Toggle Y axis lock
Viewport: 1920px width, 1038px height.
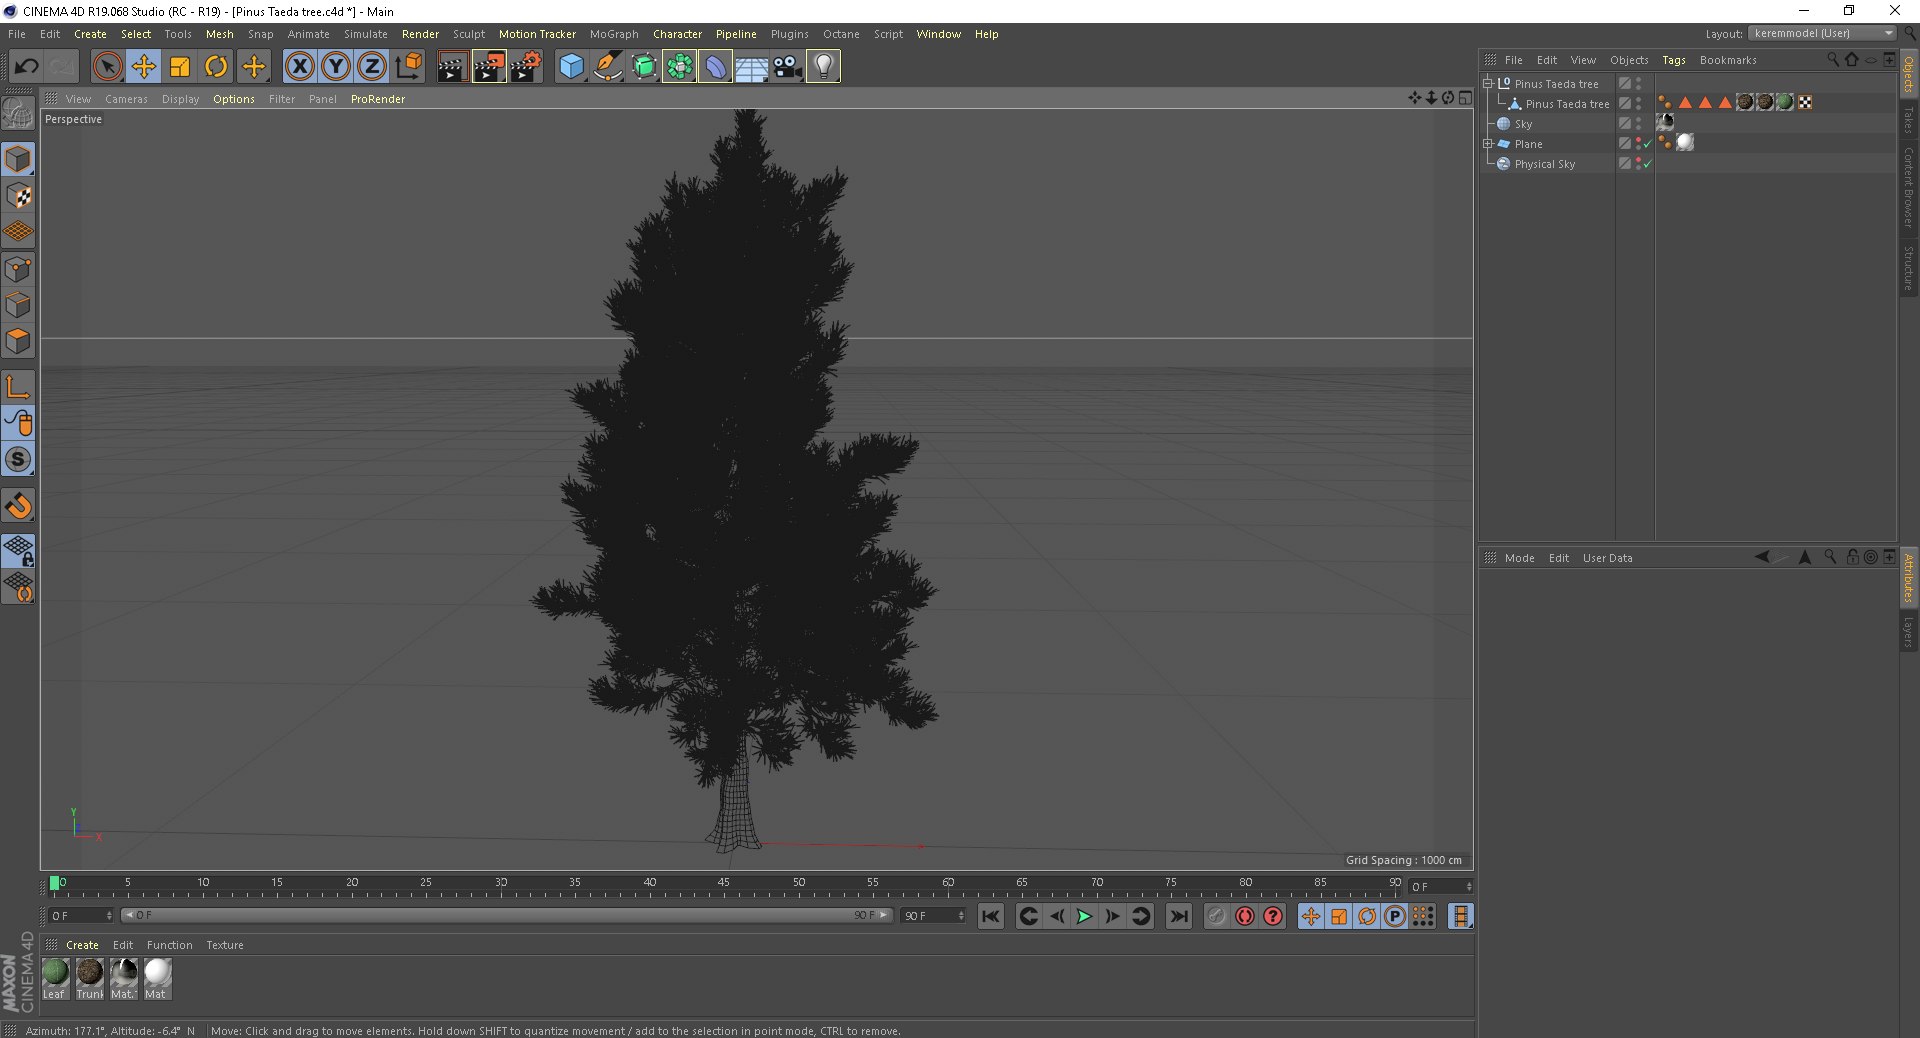[335, 67]
